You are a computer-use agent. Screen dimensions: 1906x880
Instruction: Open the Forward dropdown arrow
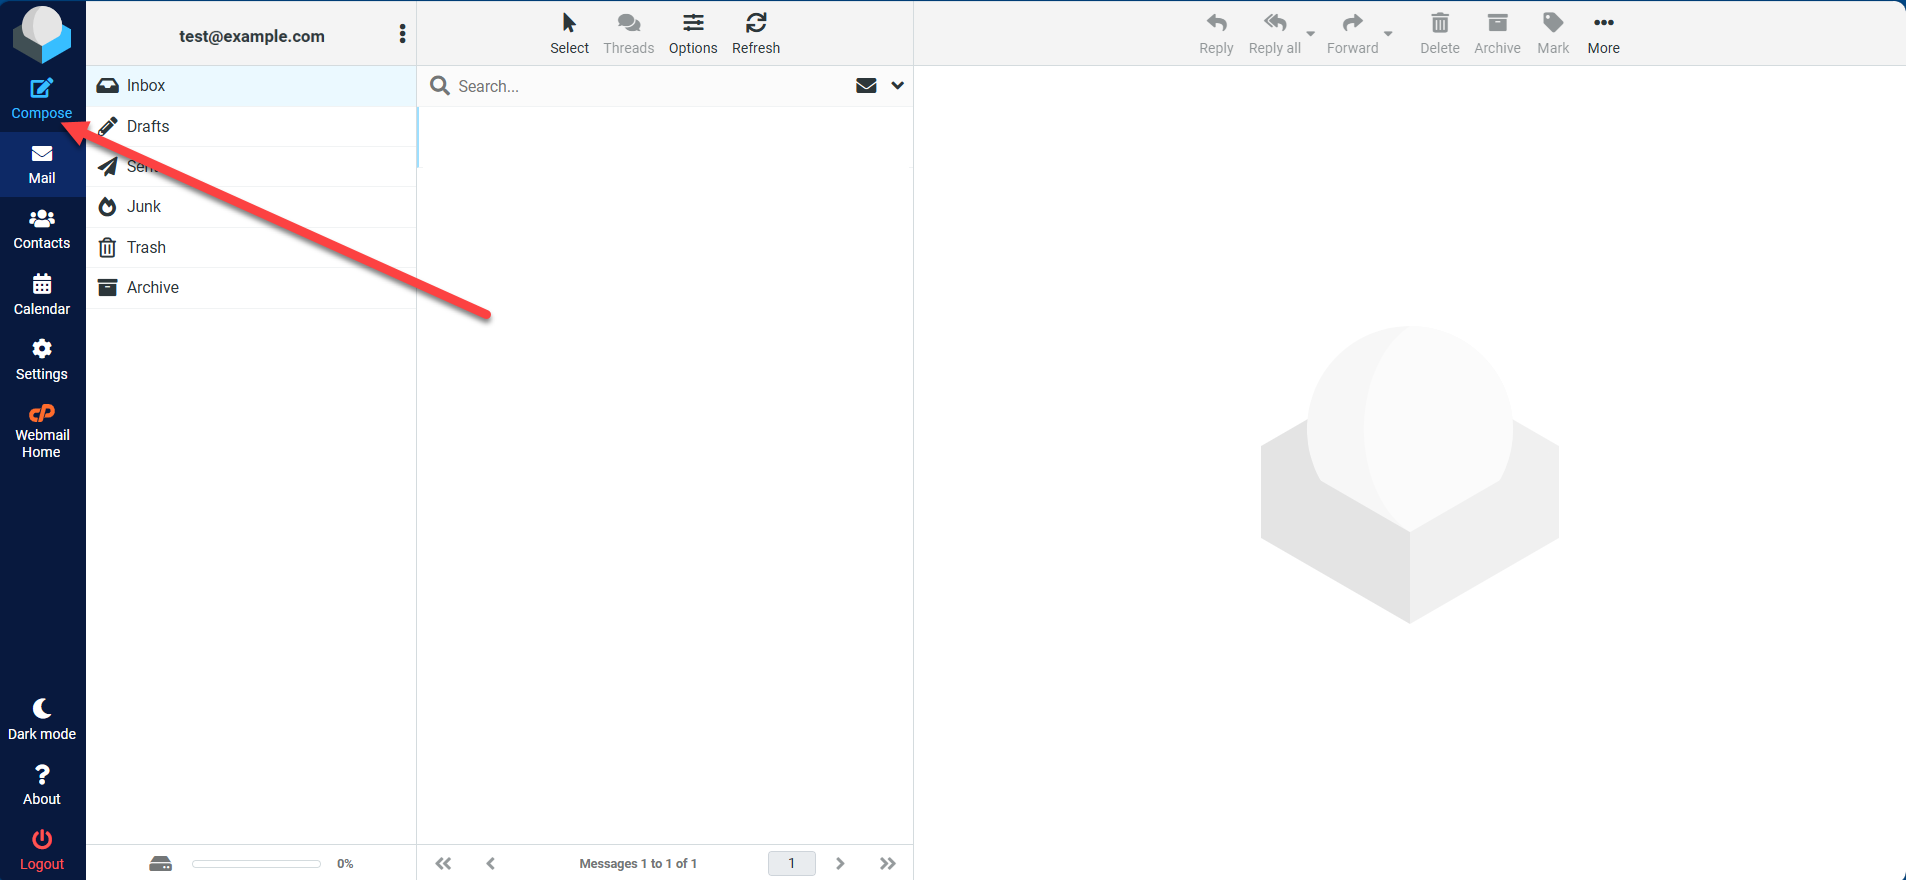[x=1388, y=33]
